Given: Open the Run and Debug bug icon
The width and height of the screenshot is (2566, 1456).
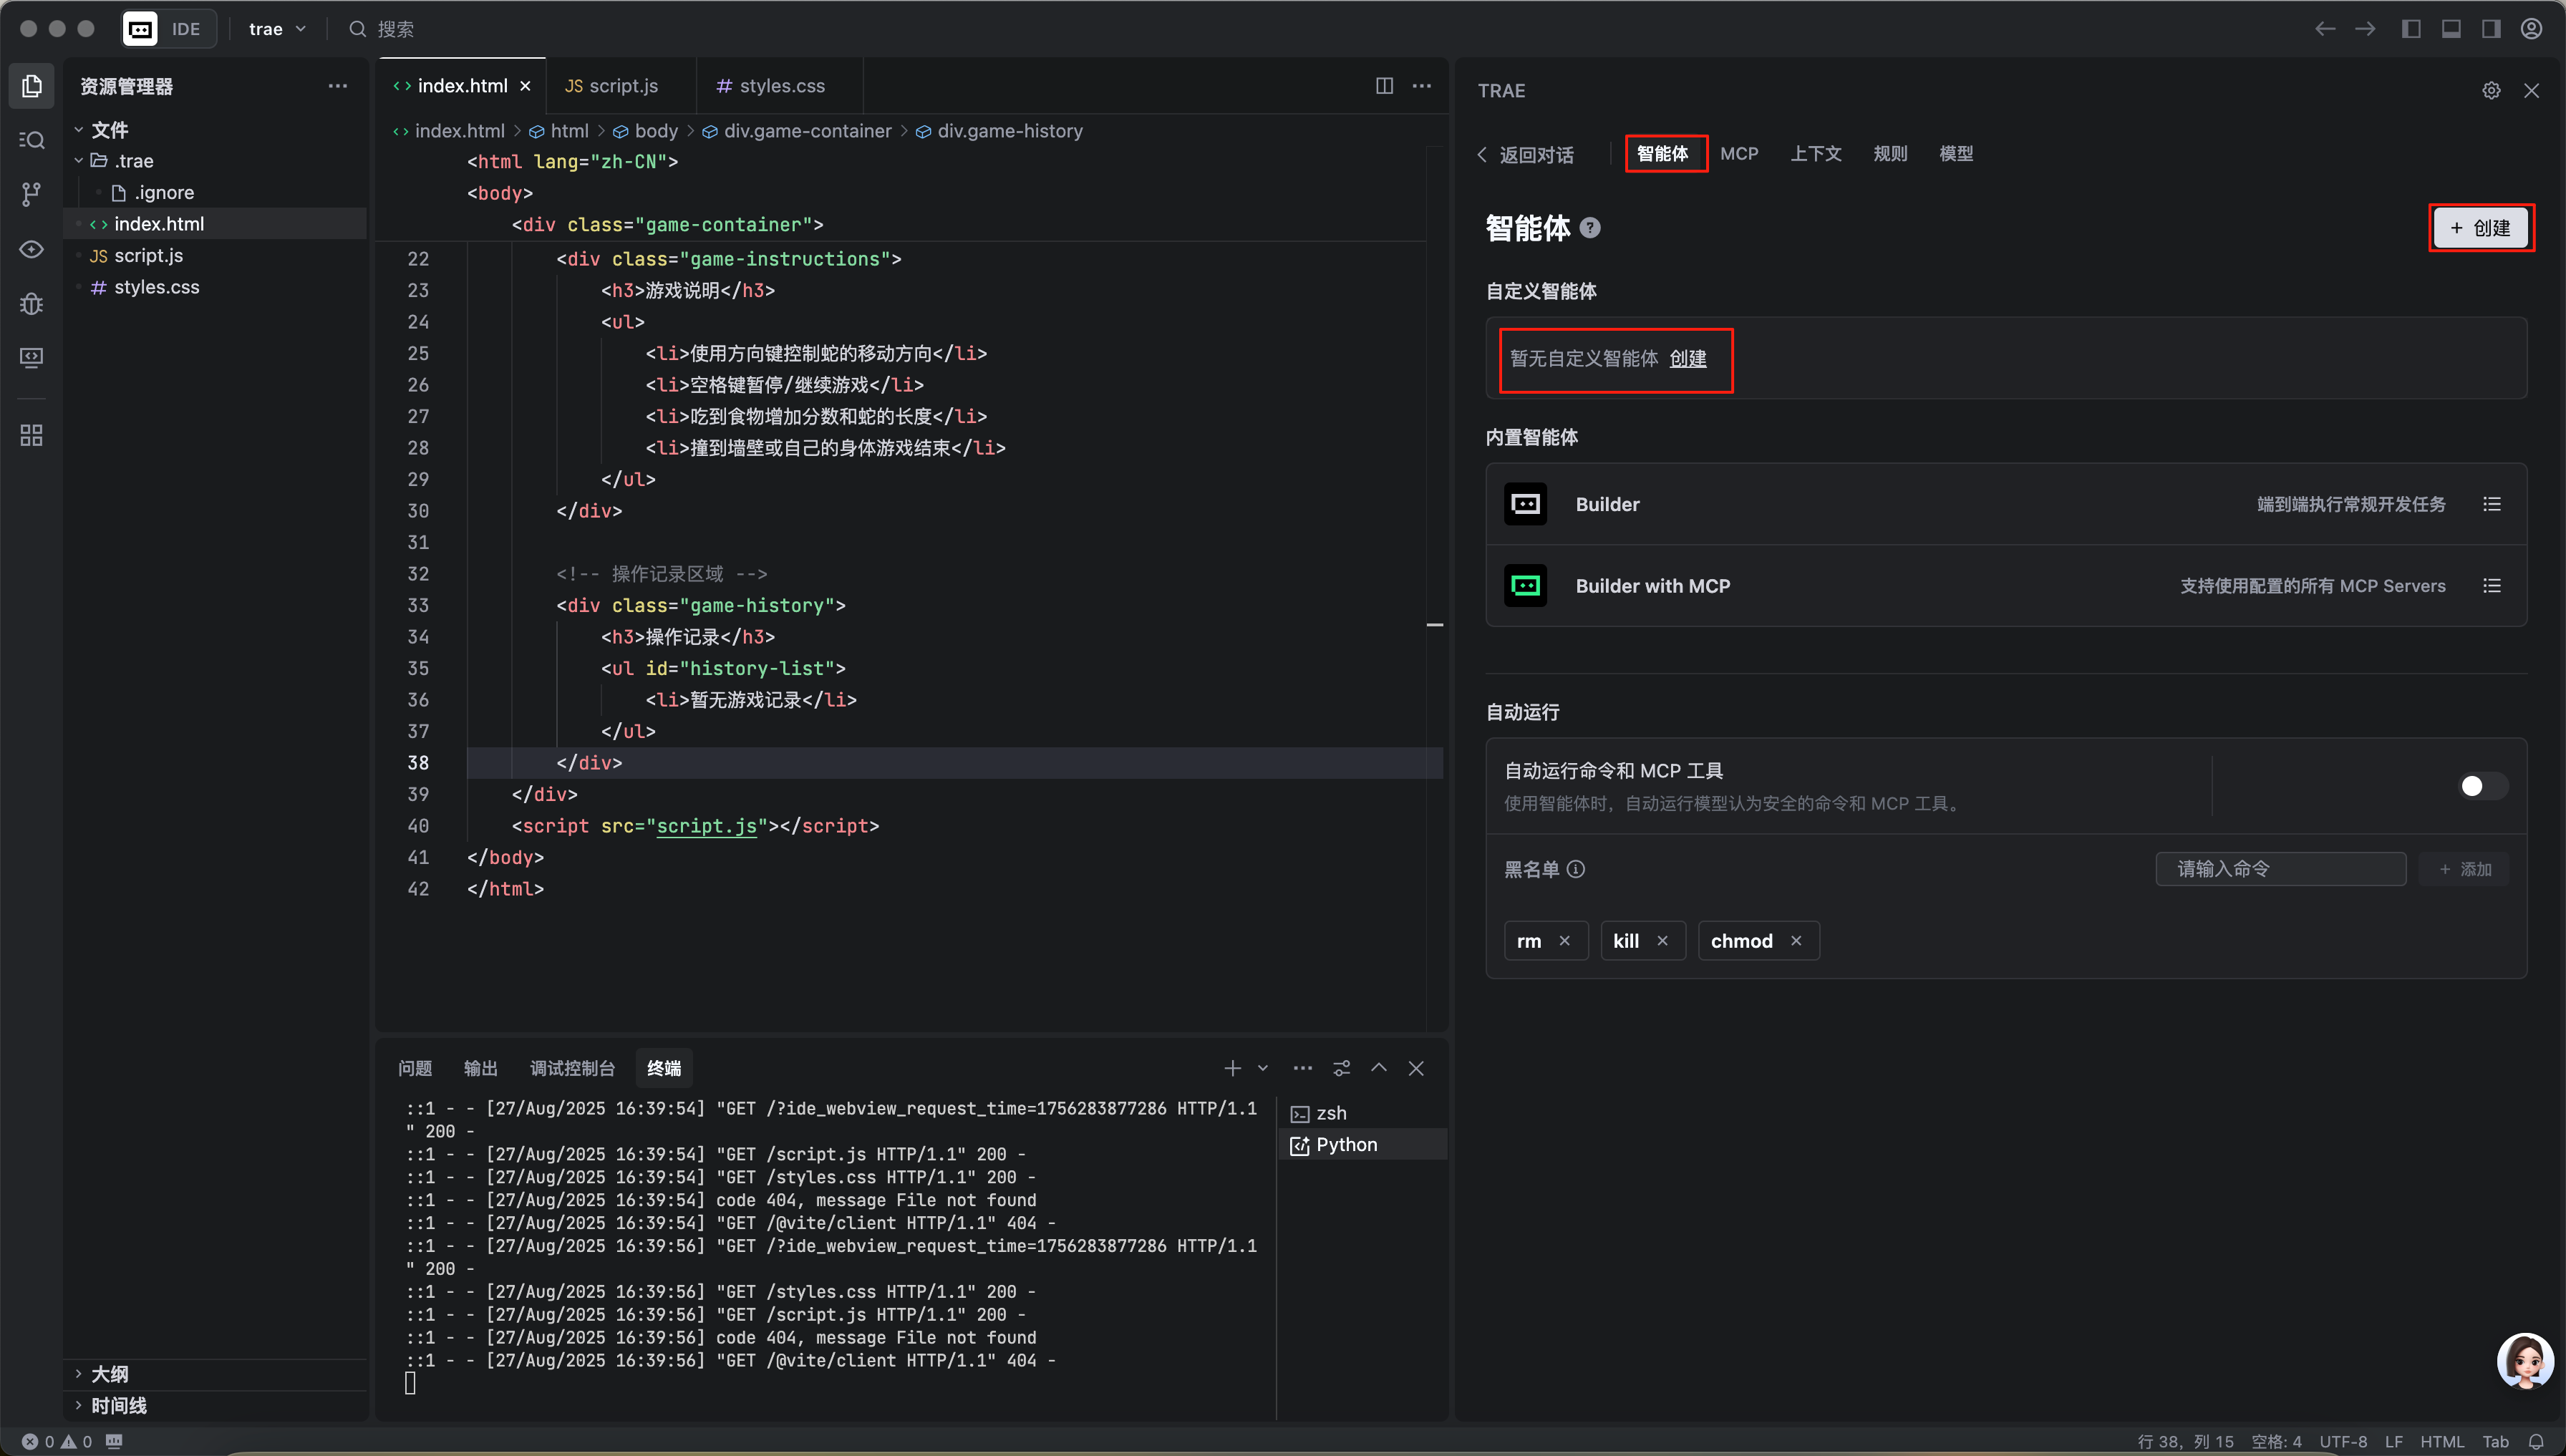Looking at the screenshot, I should (x=31, y=303).
